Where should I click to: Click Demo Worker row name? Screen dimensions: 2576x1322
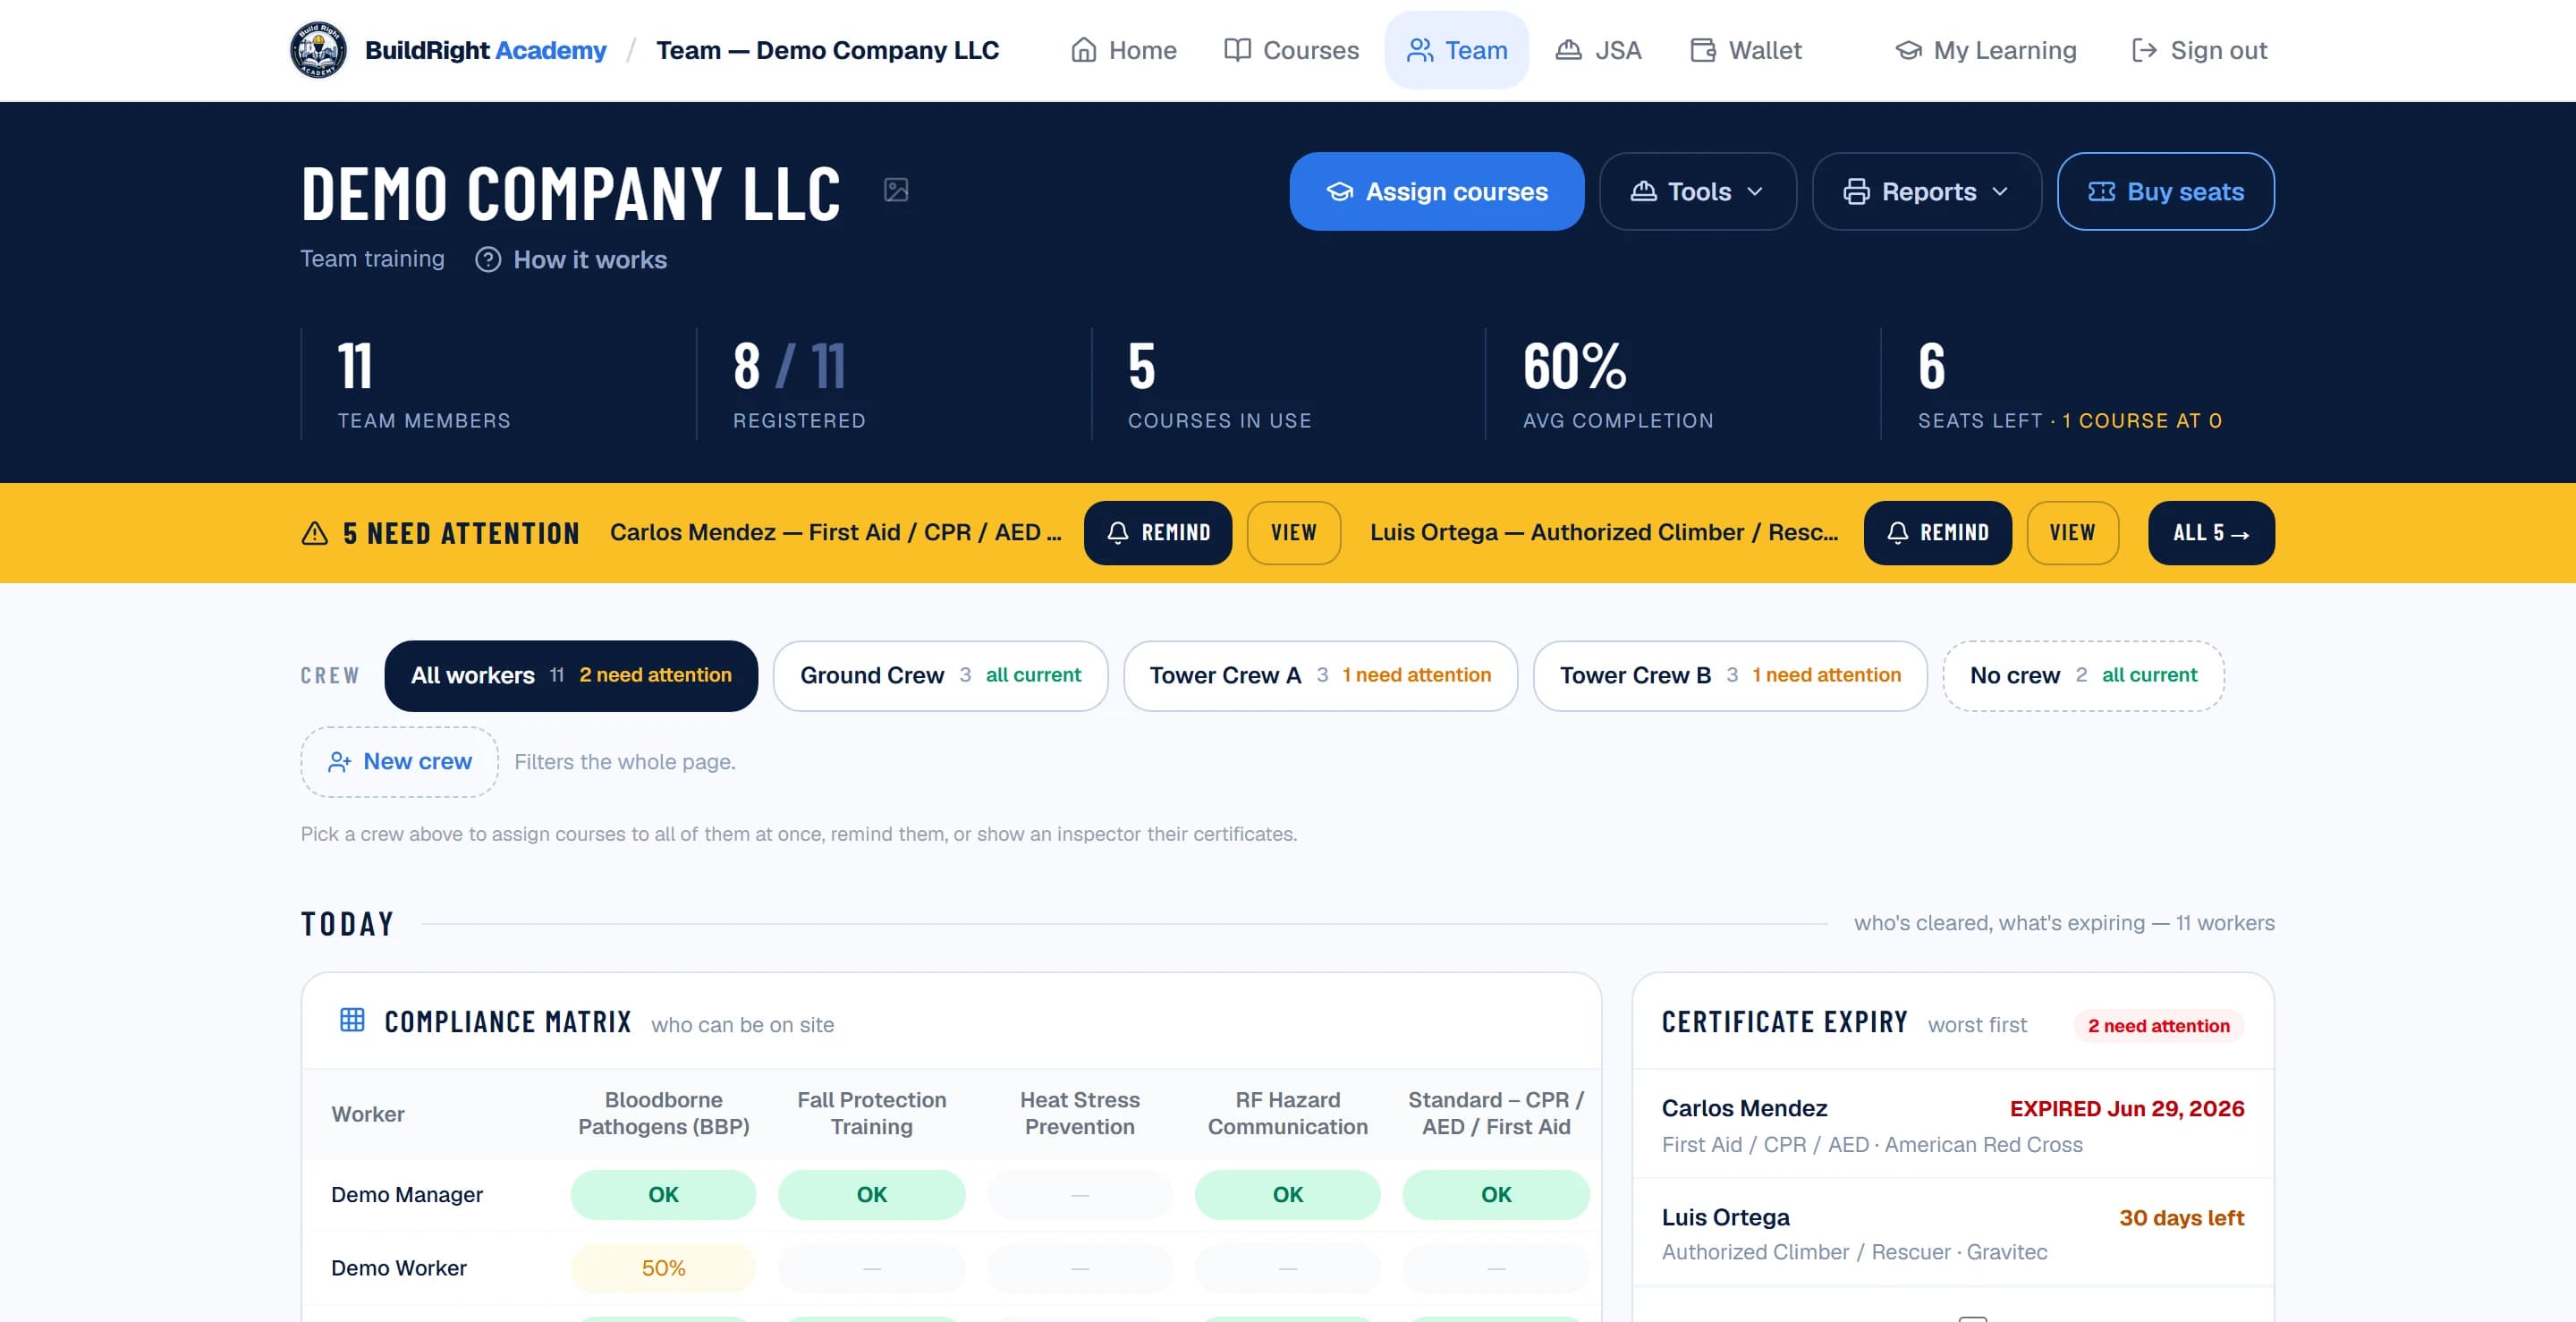pyautogui.click(x=398, y=1268)
